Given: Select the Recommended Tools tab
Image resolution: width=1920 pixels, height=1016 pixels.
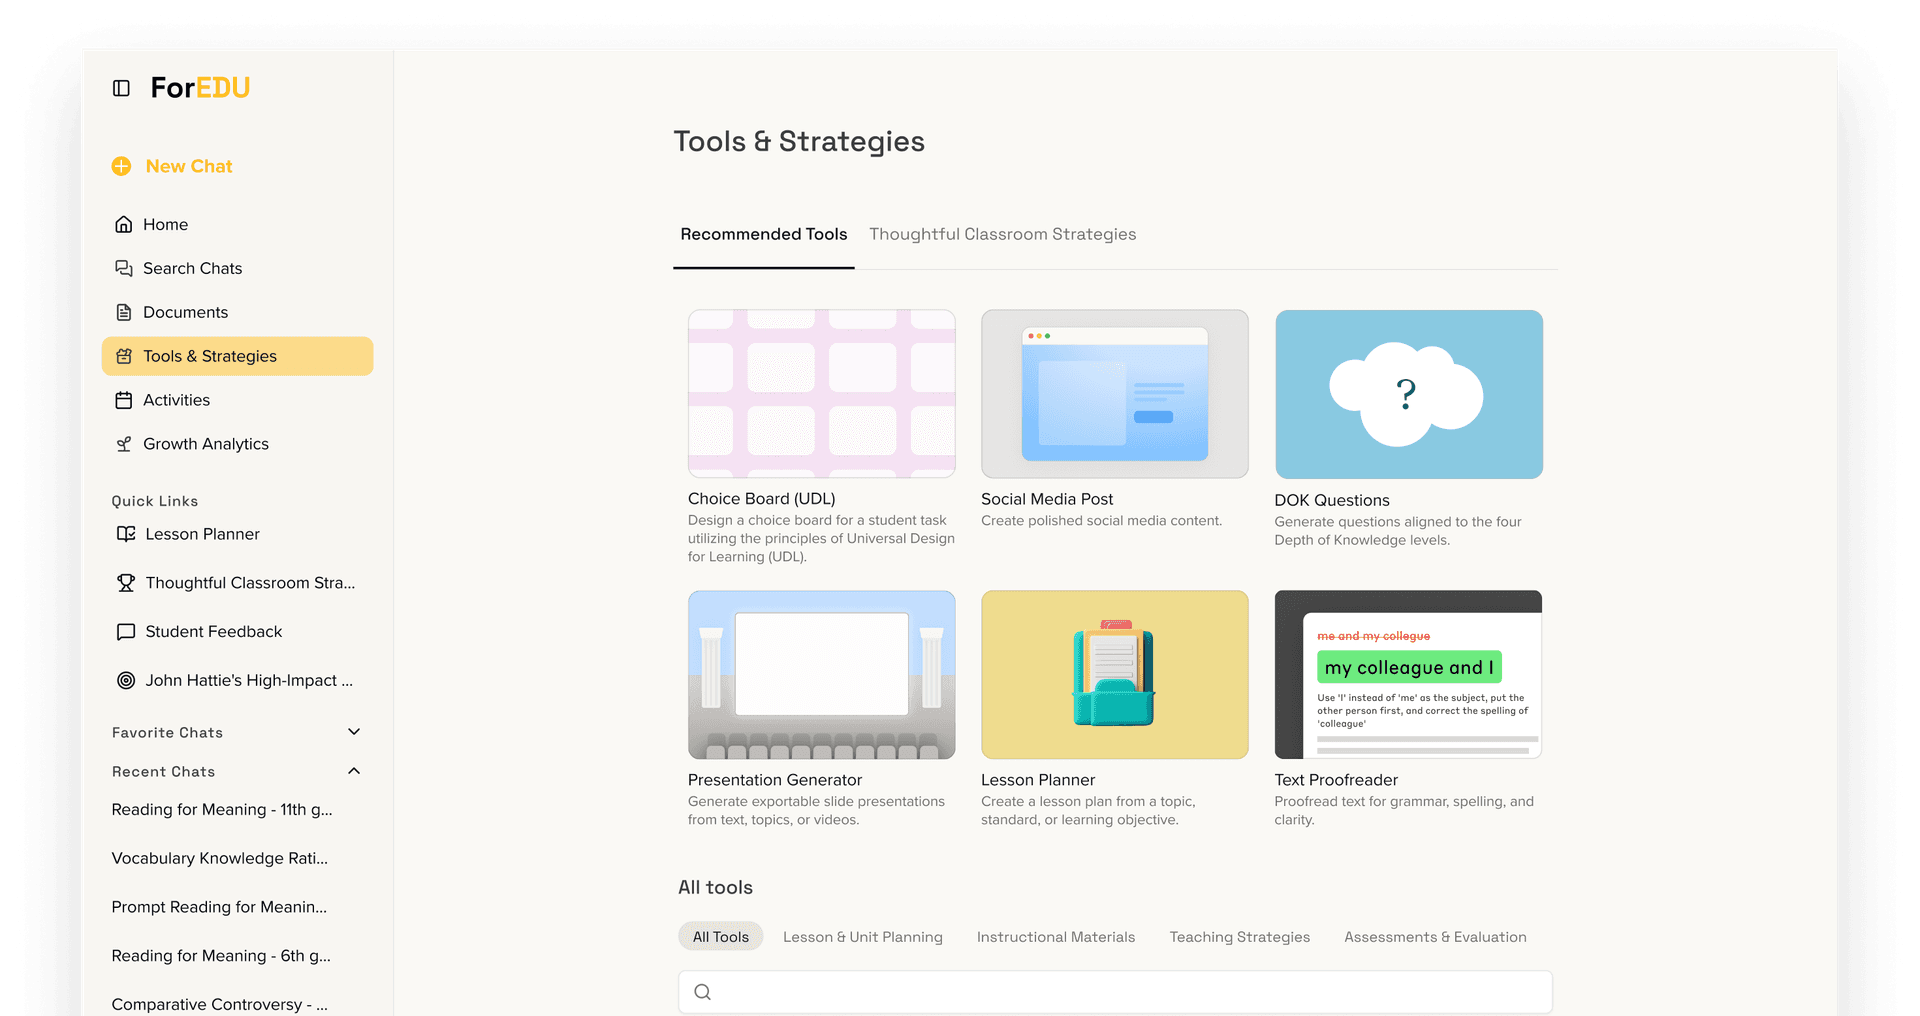Looking at the screenshot, I should point(763,234).
